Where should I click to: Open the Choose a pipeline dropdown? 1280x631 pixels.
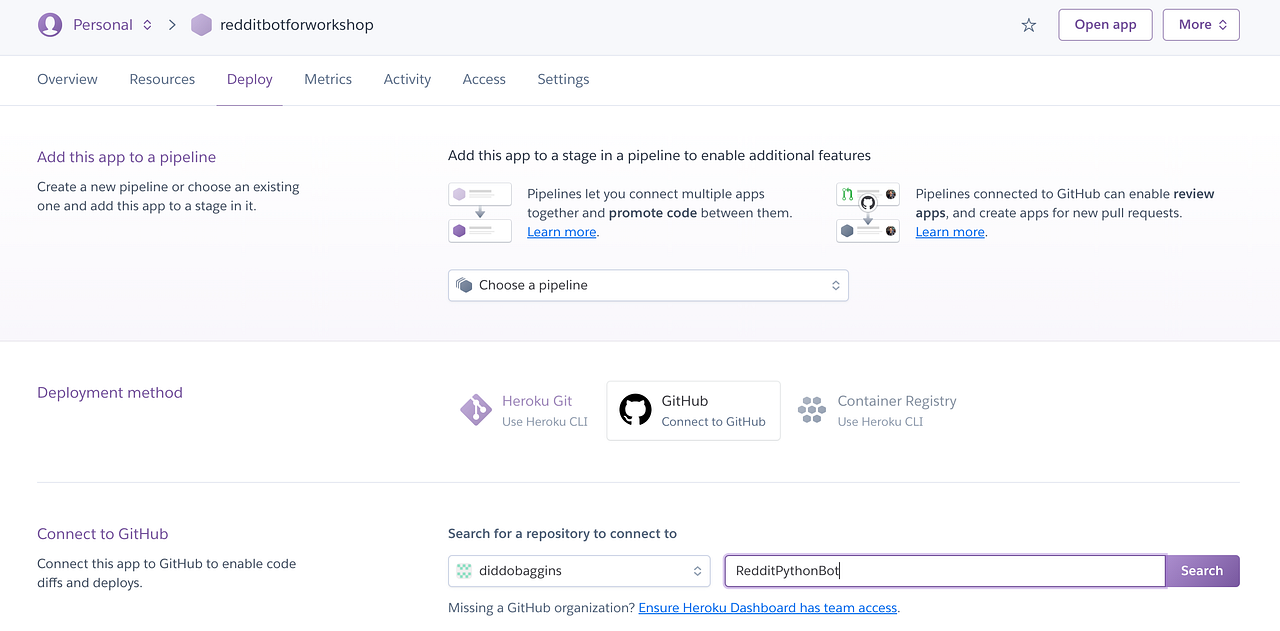click(648, 285)
